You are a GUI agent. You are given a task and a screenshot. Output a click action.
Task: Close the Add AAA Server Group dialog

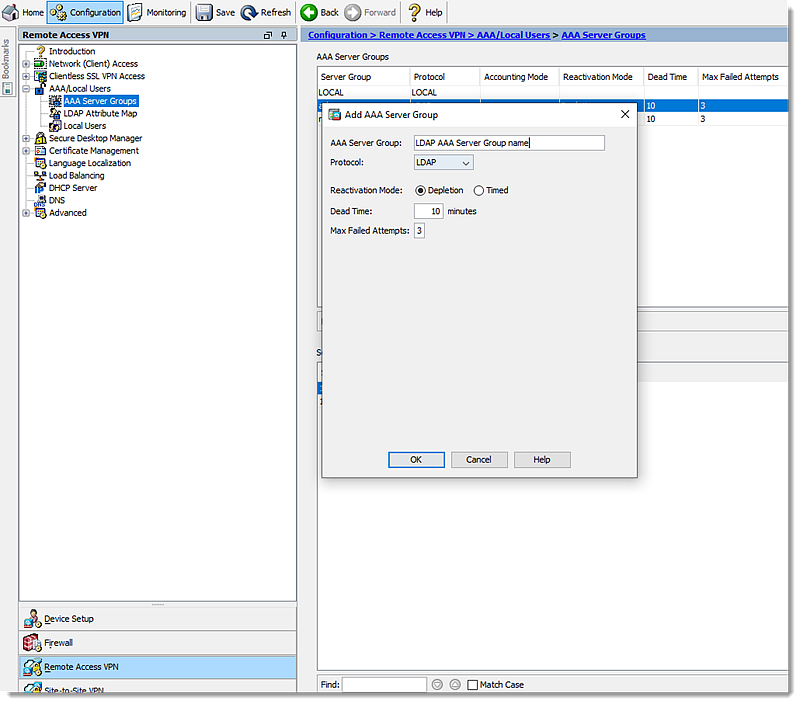coord(625,114)
